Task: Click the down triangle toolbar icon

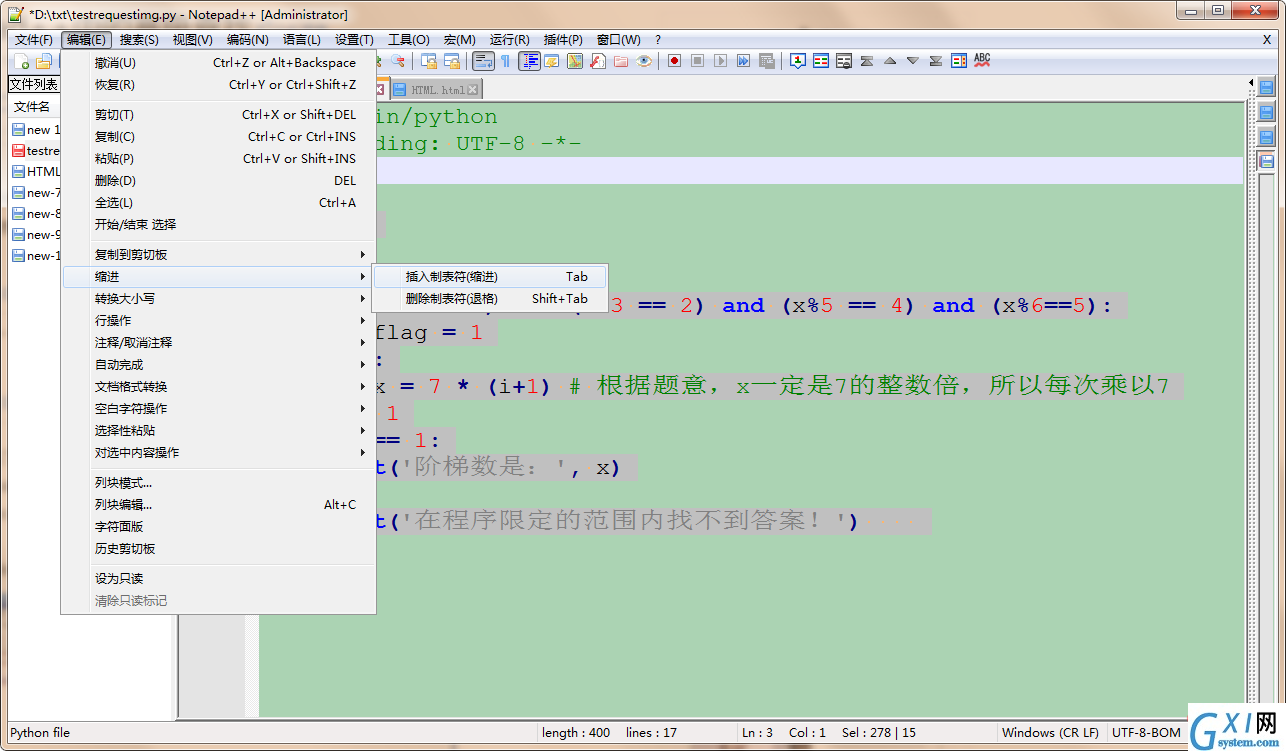Action: (913, 61)
